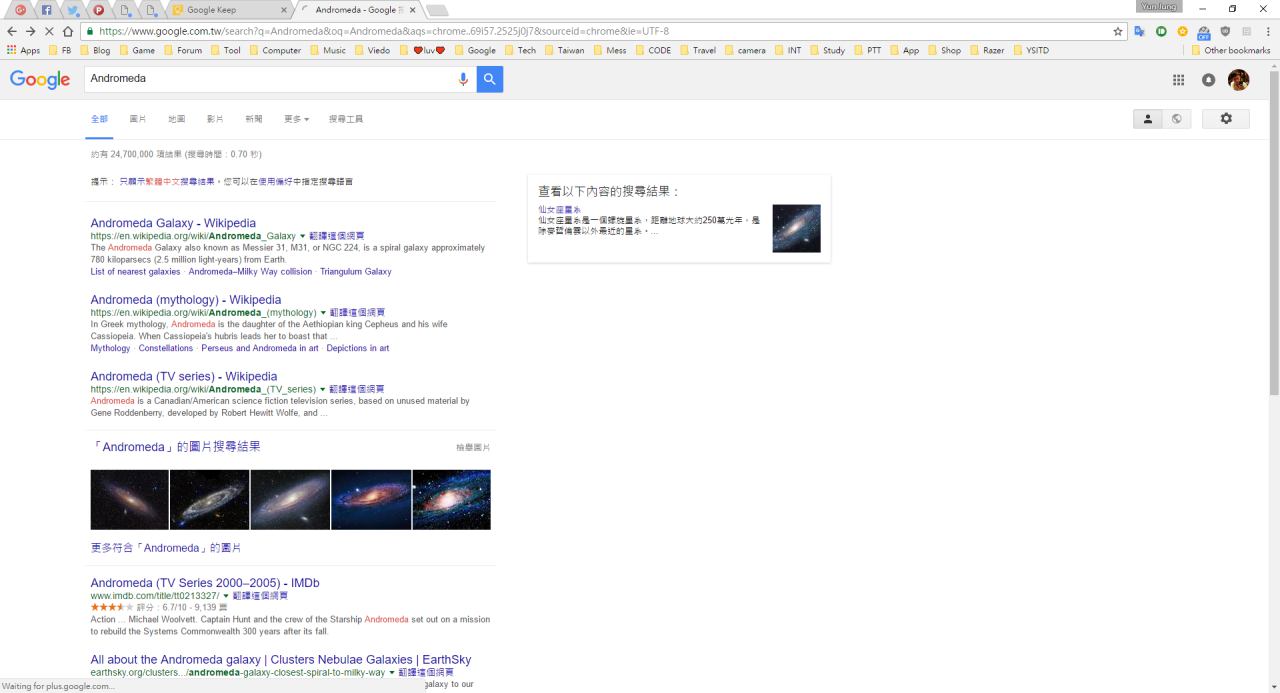Open the Music bookmark folder
Image resolution: width=1280 pixels, height=693 pixels.
pyautogui.click(x=326, y=50)
